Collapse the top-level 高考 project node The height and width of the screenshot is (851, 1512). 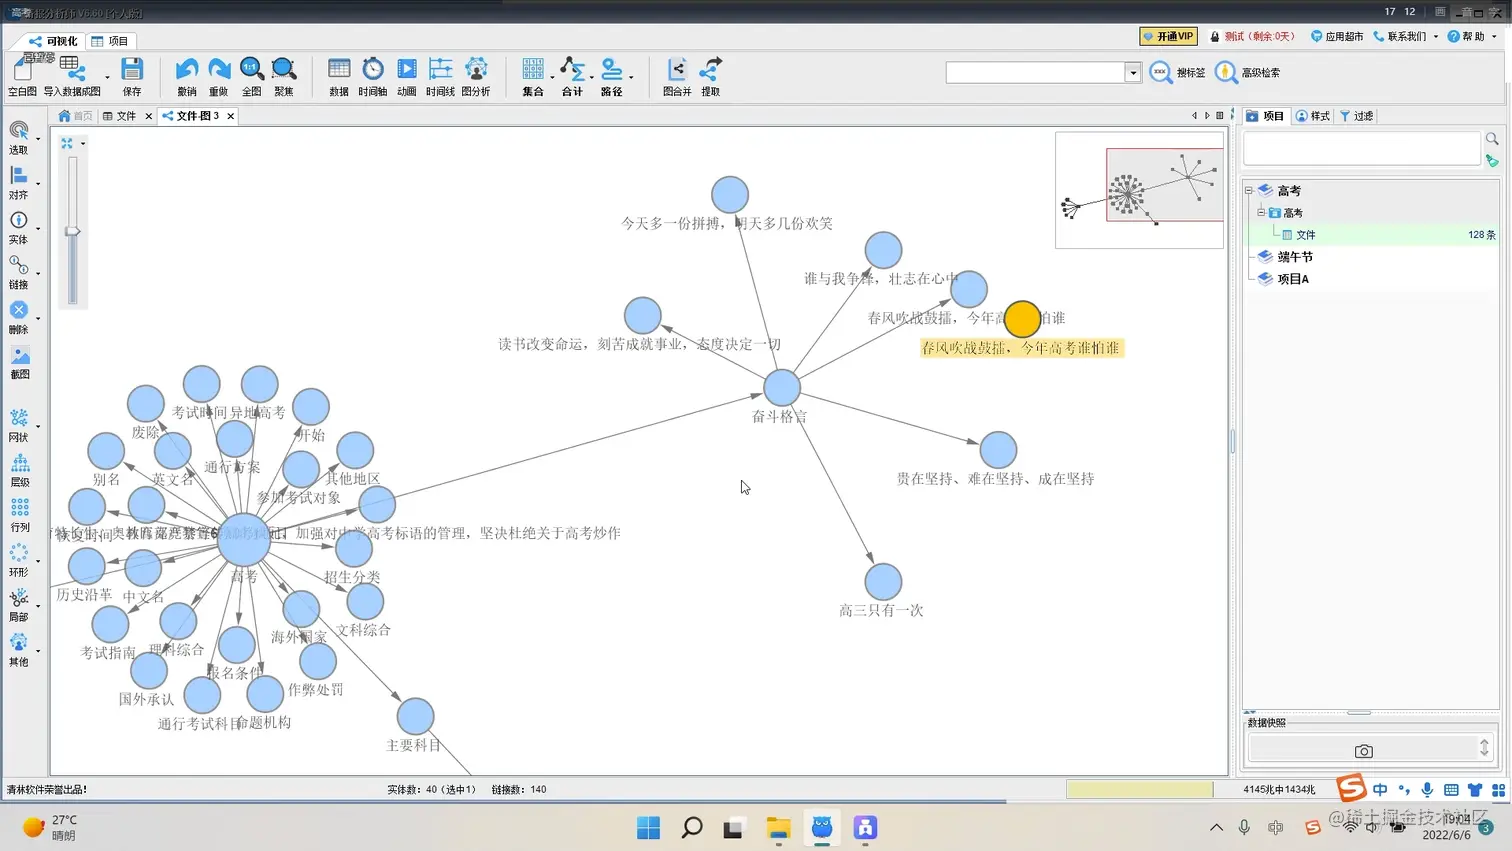point(1249,190)
